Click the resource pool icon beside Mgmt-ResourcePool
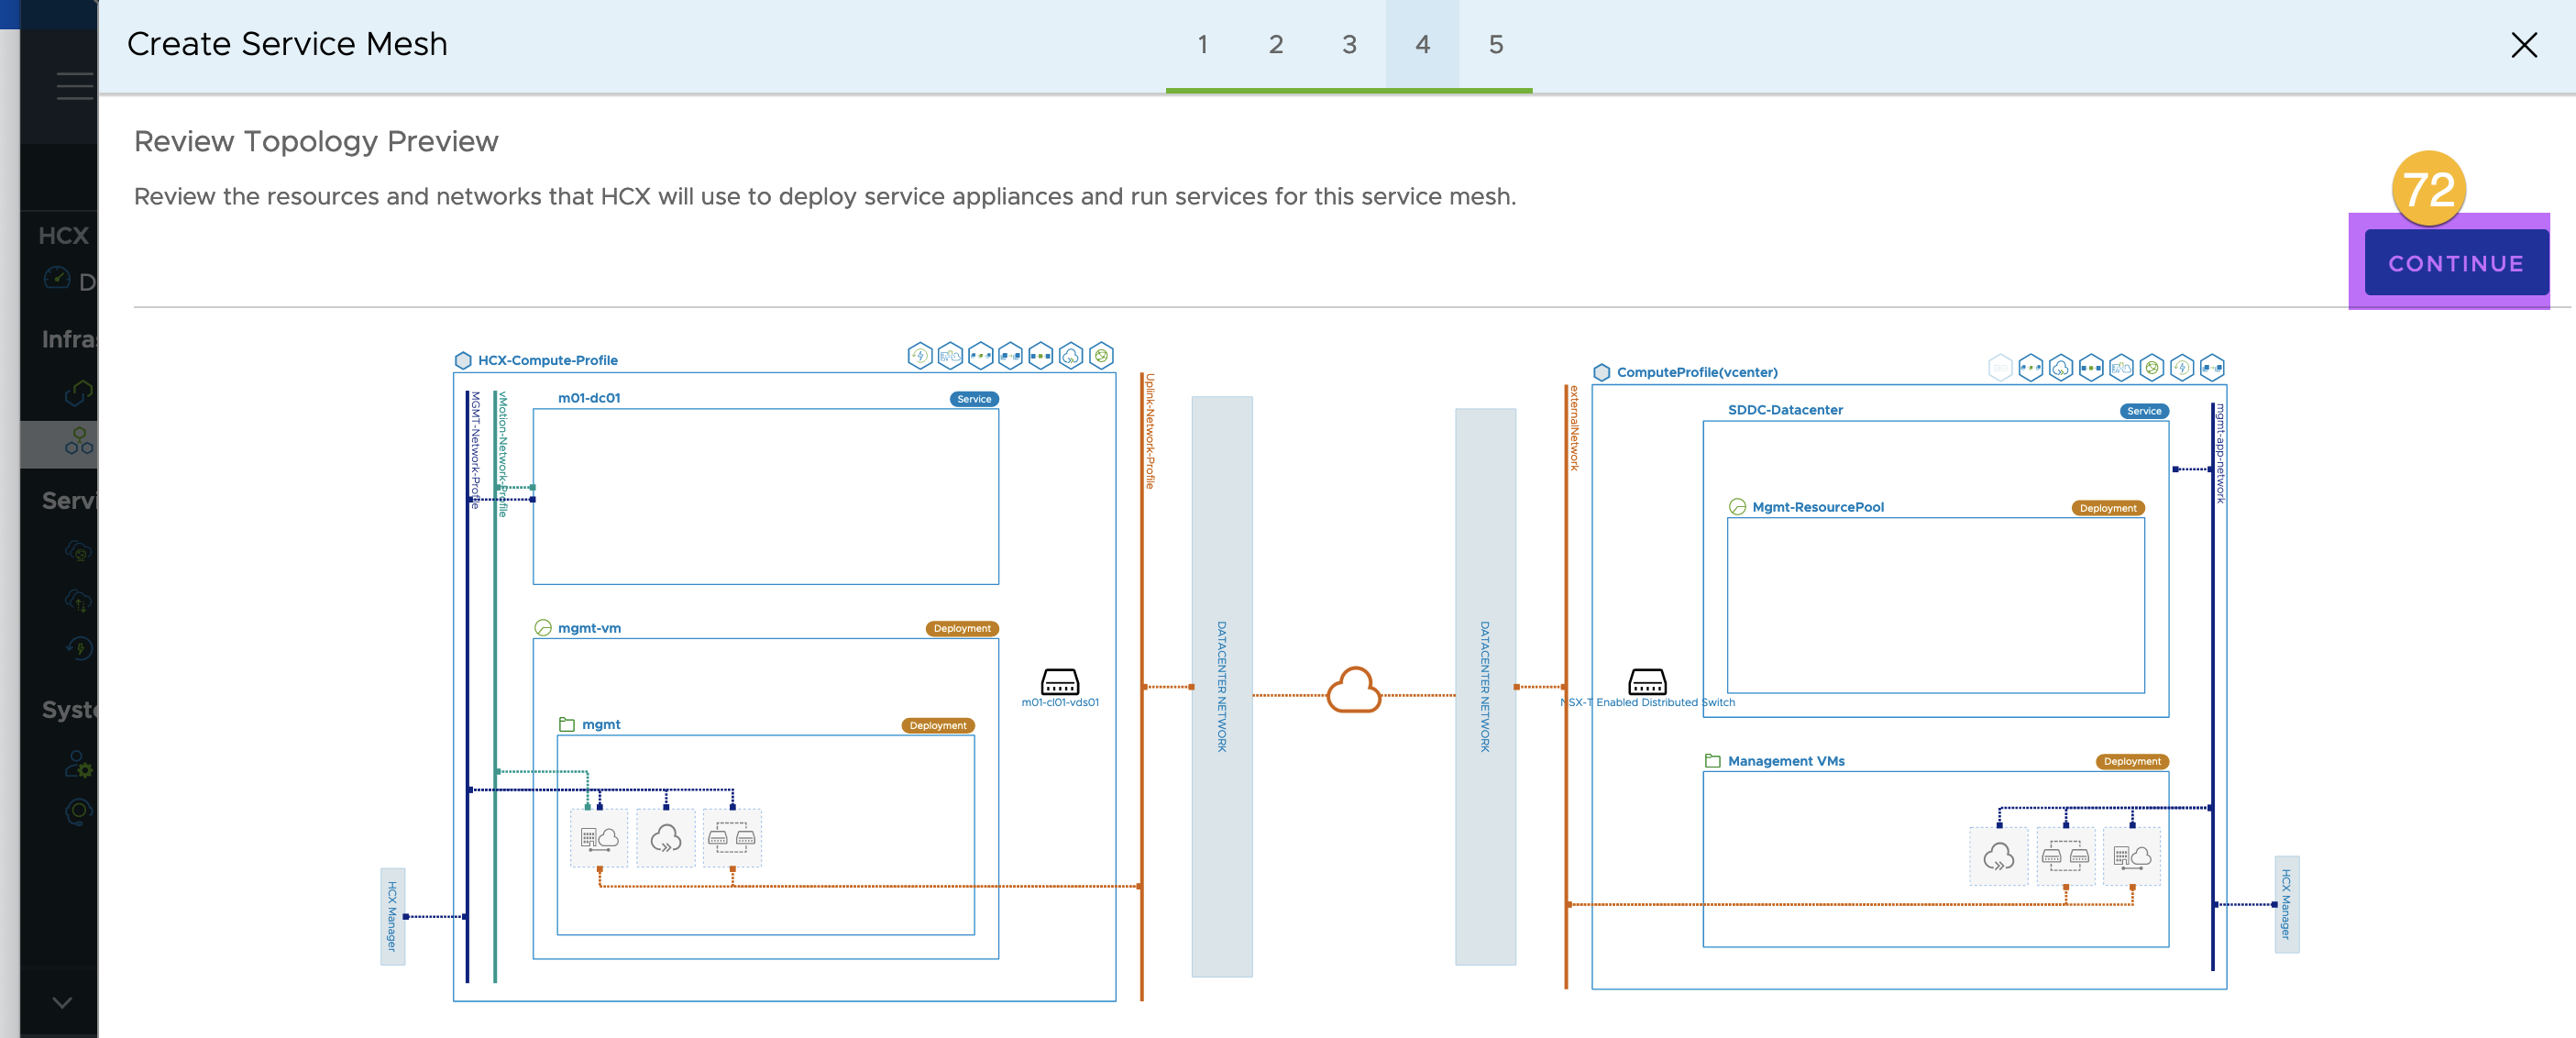 (x=1738, y=507)
